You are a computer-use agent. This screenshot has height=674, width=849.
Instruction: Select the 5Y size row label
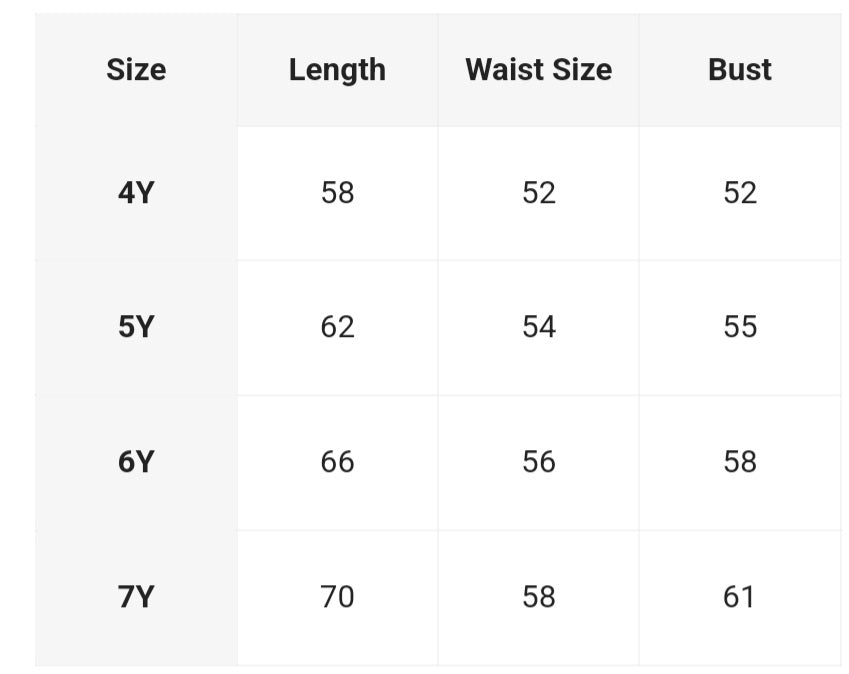(136, 327)
